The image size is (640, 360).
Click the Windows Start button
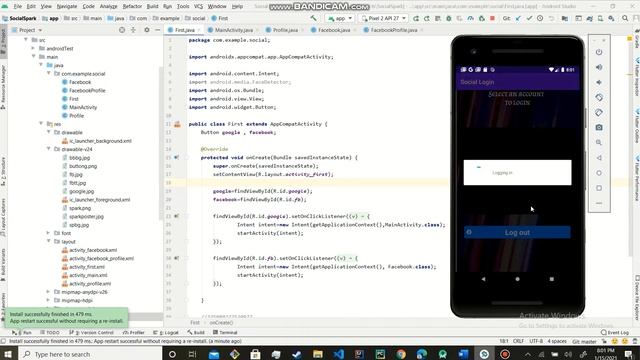coord(8,354)
